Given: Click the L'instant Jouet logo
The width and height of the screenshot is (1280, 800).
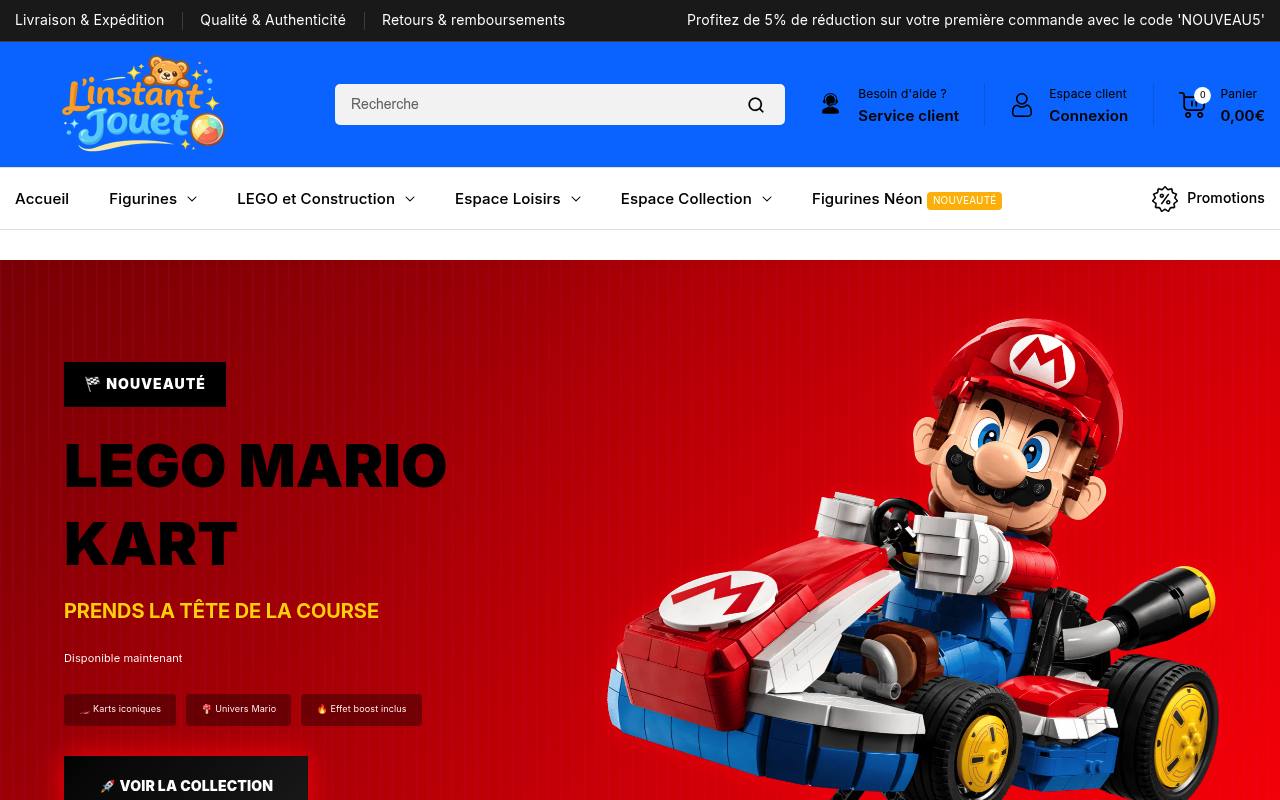Looking at the screenshot, I should pyautogui.click(x=144, y=104).
